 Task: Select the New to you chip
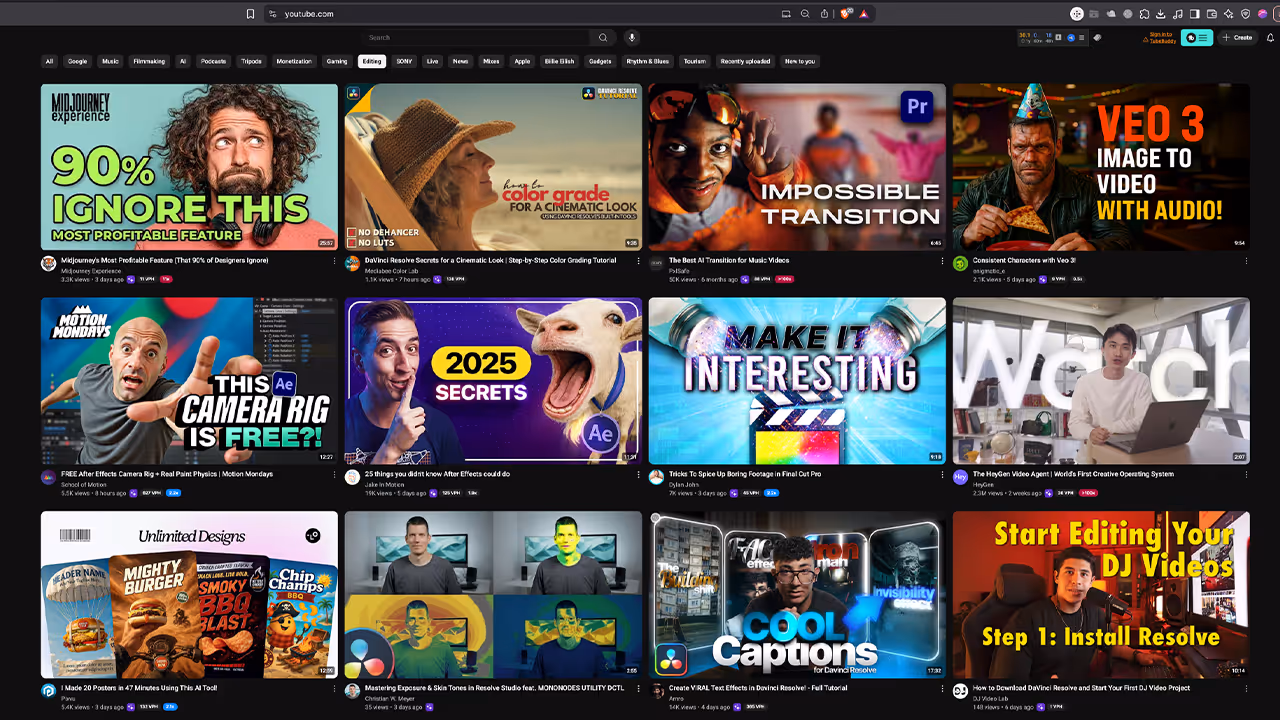point(800,61)
